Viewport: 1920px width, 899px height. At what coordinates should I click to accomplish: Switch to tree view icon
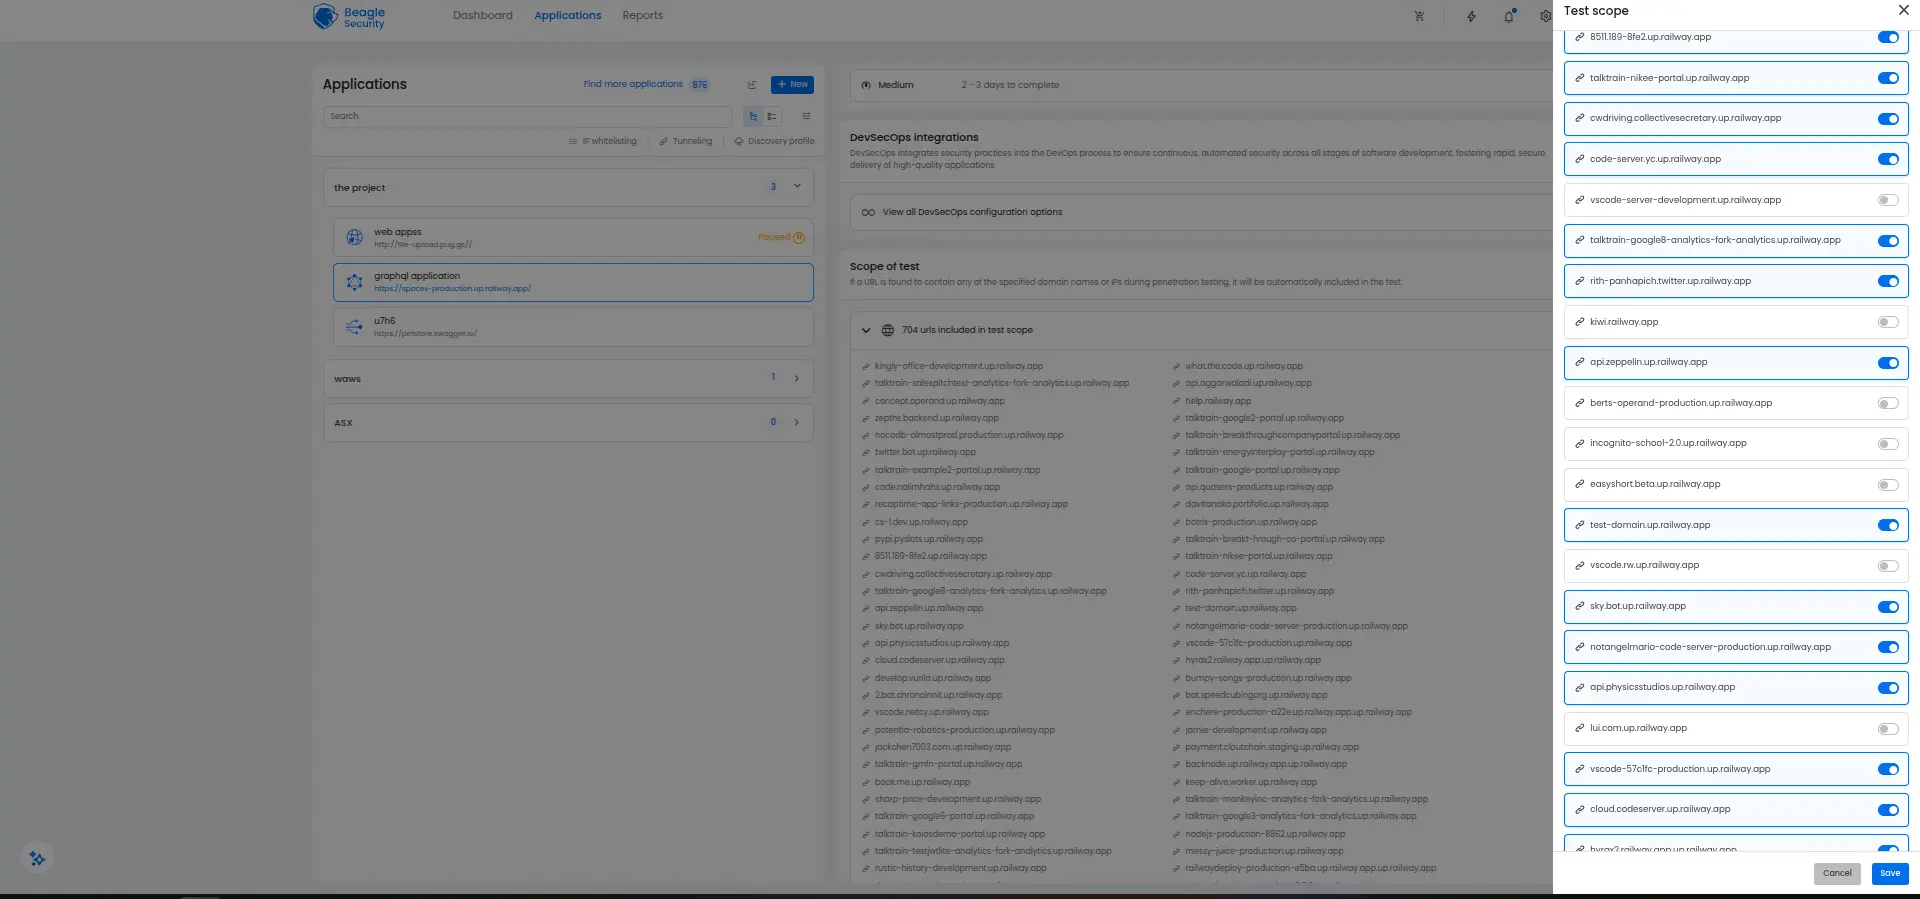pos(753,116)
